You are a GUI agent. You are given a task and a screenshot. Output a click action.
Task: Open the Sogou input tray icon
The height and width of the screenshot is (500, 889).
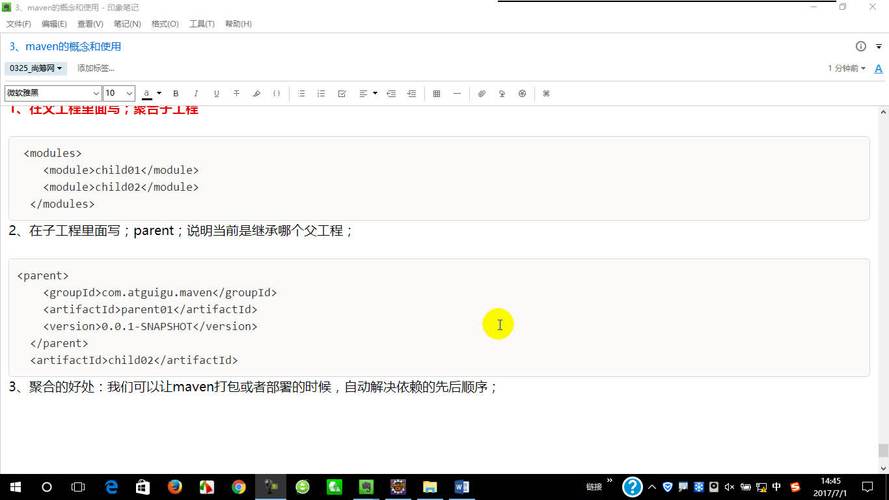point(795,487)
